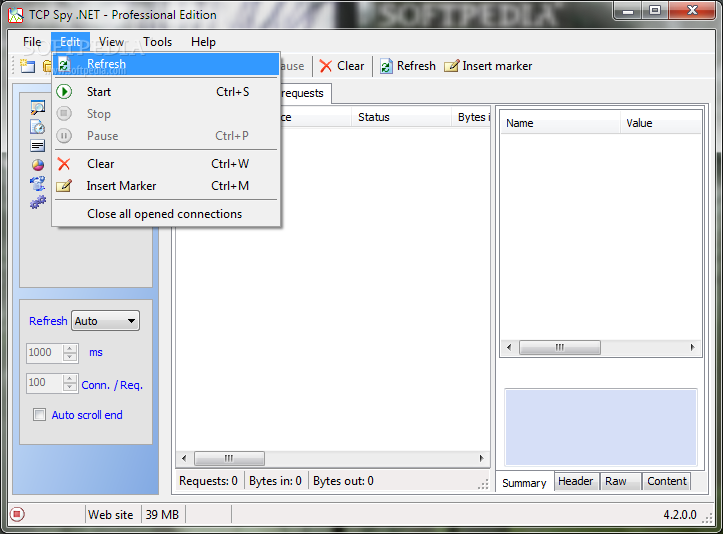Click the red stop icon in status bar

click(17, 514)
